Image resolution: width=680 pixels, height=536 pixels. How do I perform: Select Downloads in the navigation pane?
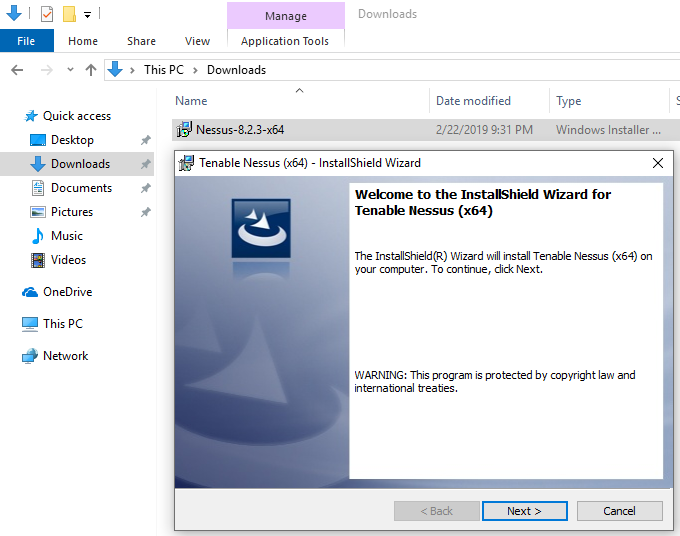(x=81, y=164)
